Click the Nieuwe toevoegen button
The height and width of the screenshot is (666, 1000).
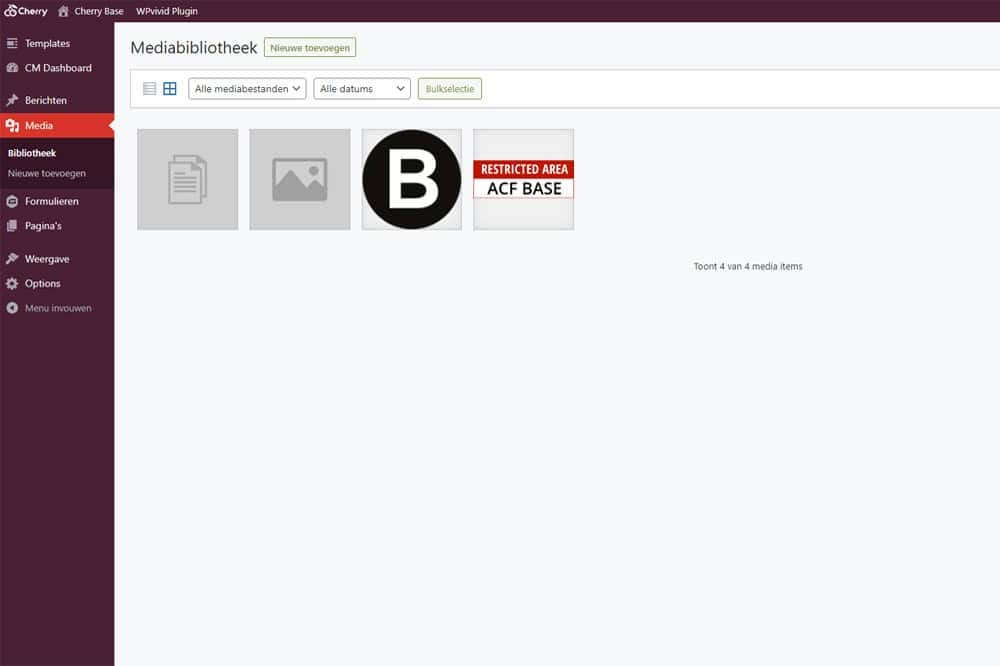310,47
